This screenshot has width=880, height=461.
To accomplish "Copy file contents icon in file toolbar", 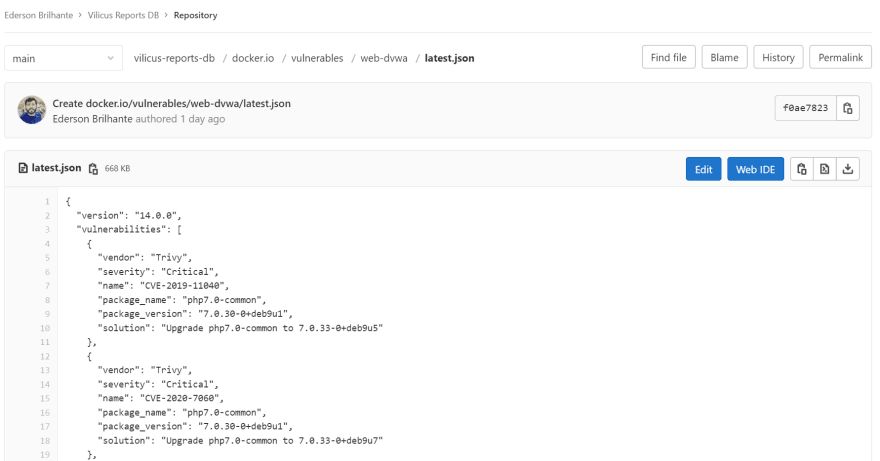I will [x=800, y=170].
